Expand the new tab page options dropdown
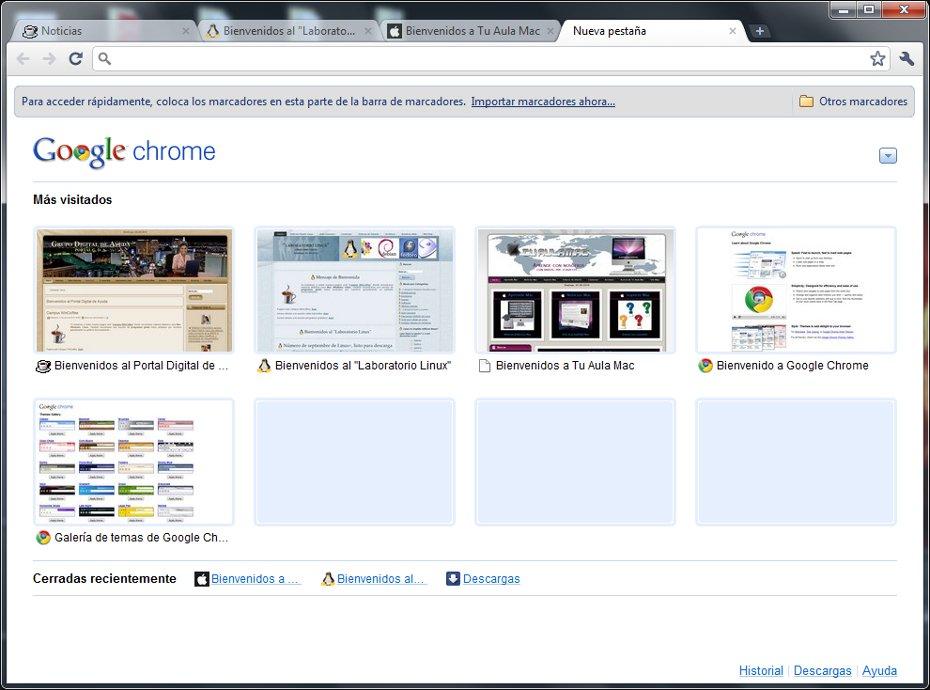Screen dimensions: 930x690 pyautogui.click(x=887, y=155)
